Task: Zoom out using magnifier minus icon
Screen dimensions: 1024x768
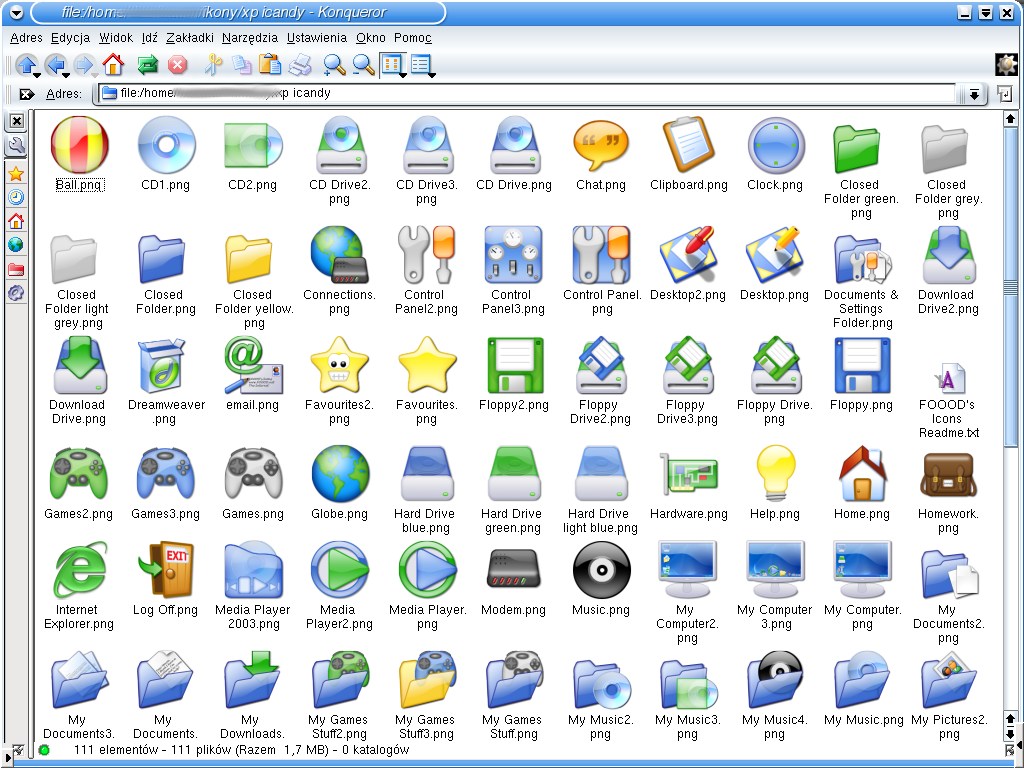Action: pyautogui.click(x=364, y=64)
